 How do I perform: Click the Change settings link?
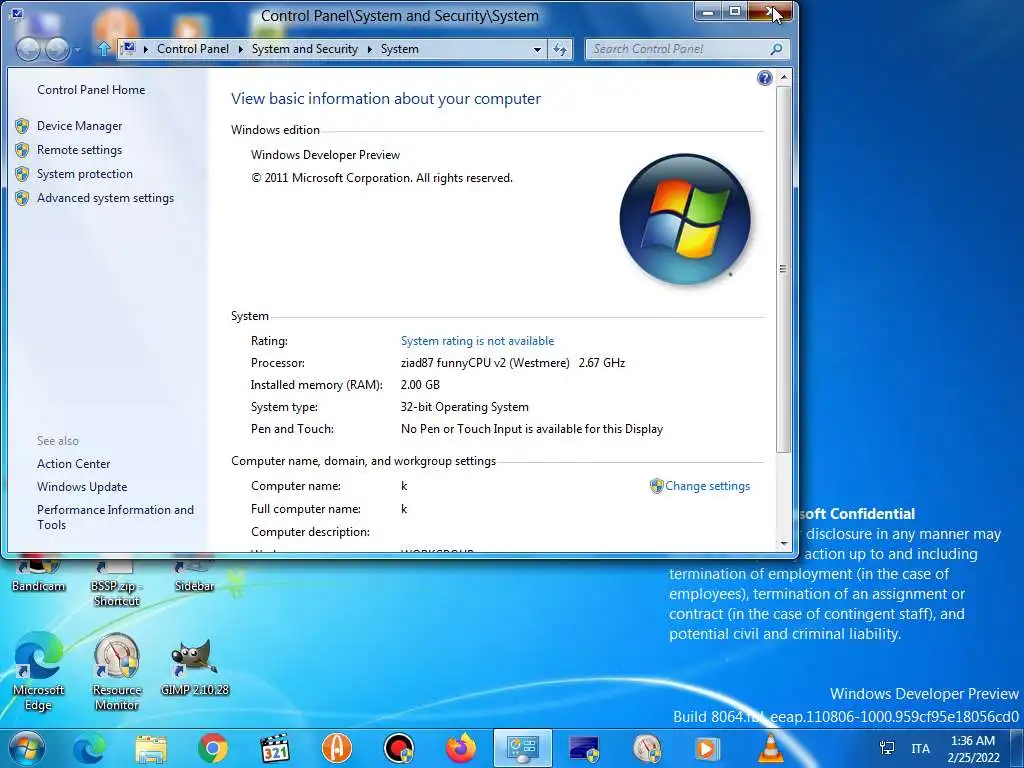coord(707,486)
